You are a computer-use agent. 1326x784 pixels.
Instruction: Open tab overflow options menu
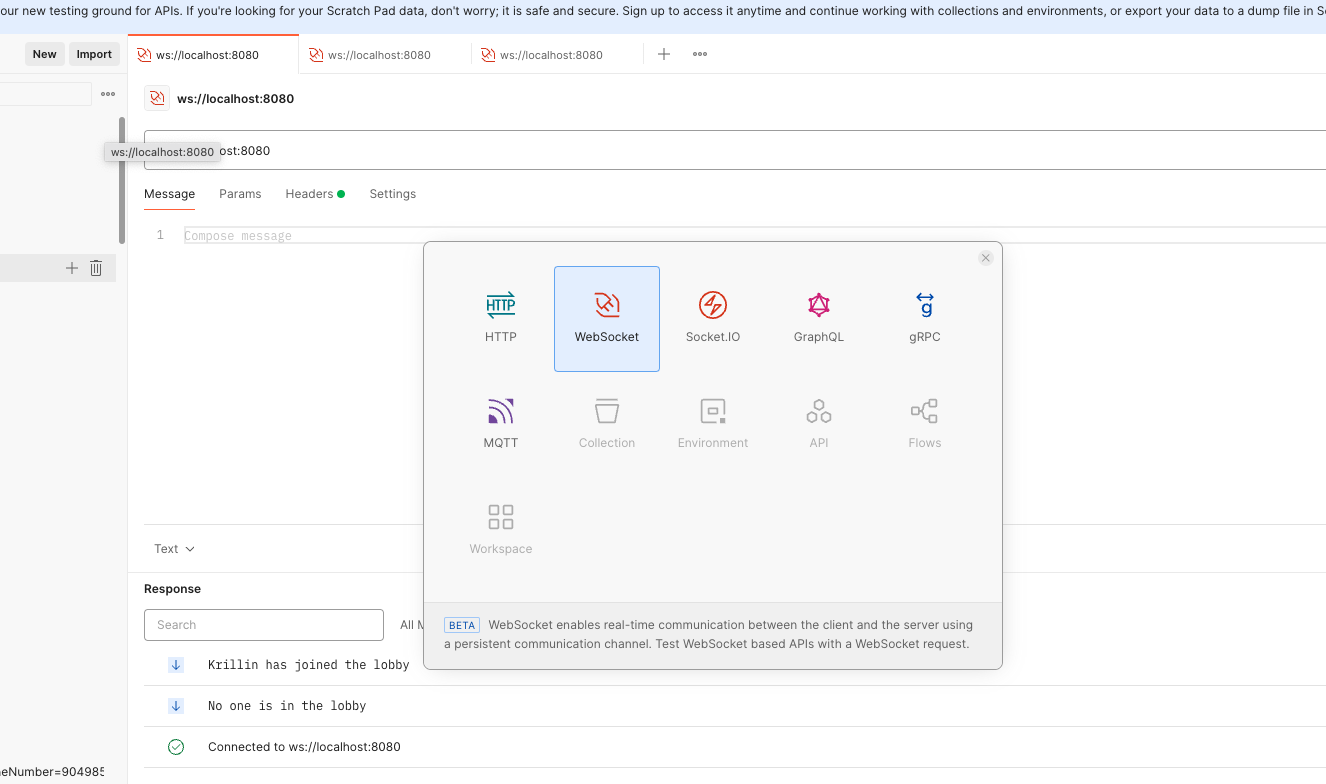[x=700, y=54]
